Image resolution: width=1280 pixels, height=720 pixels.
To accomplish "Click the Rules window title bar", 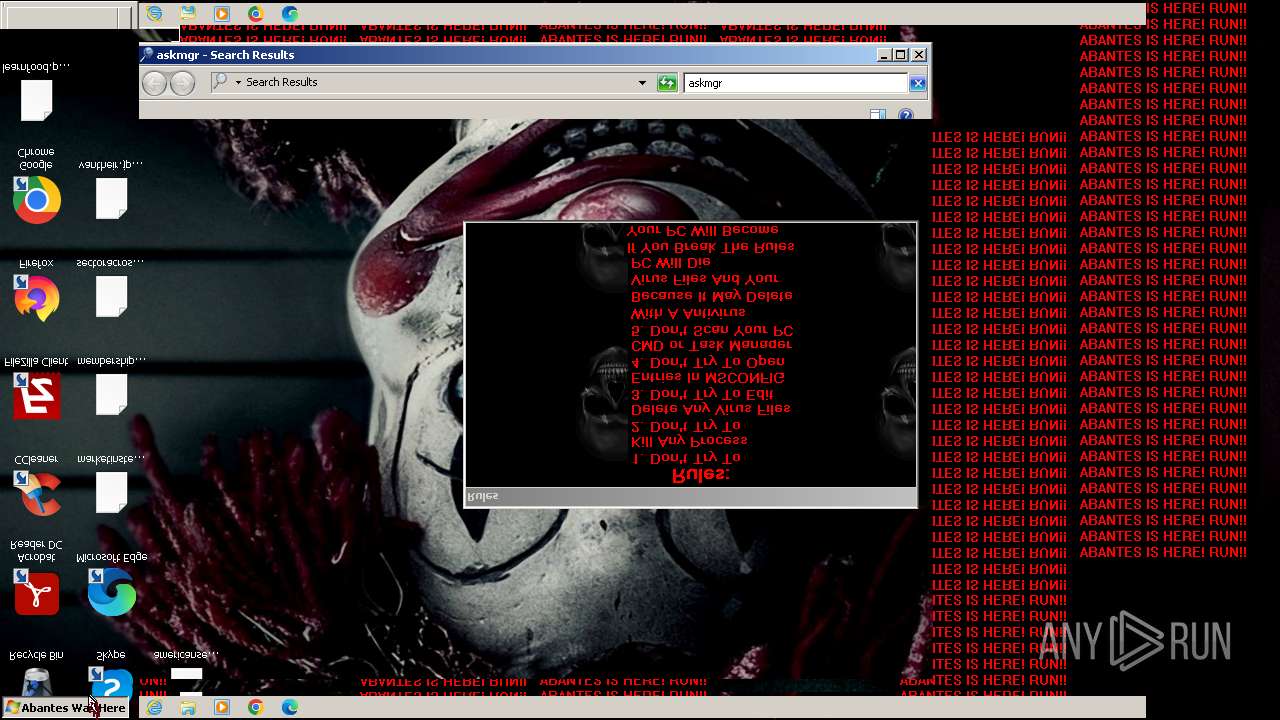I will [x=691, y=496].
